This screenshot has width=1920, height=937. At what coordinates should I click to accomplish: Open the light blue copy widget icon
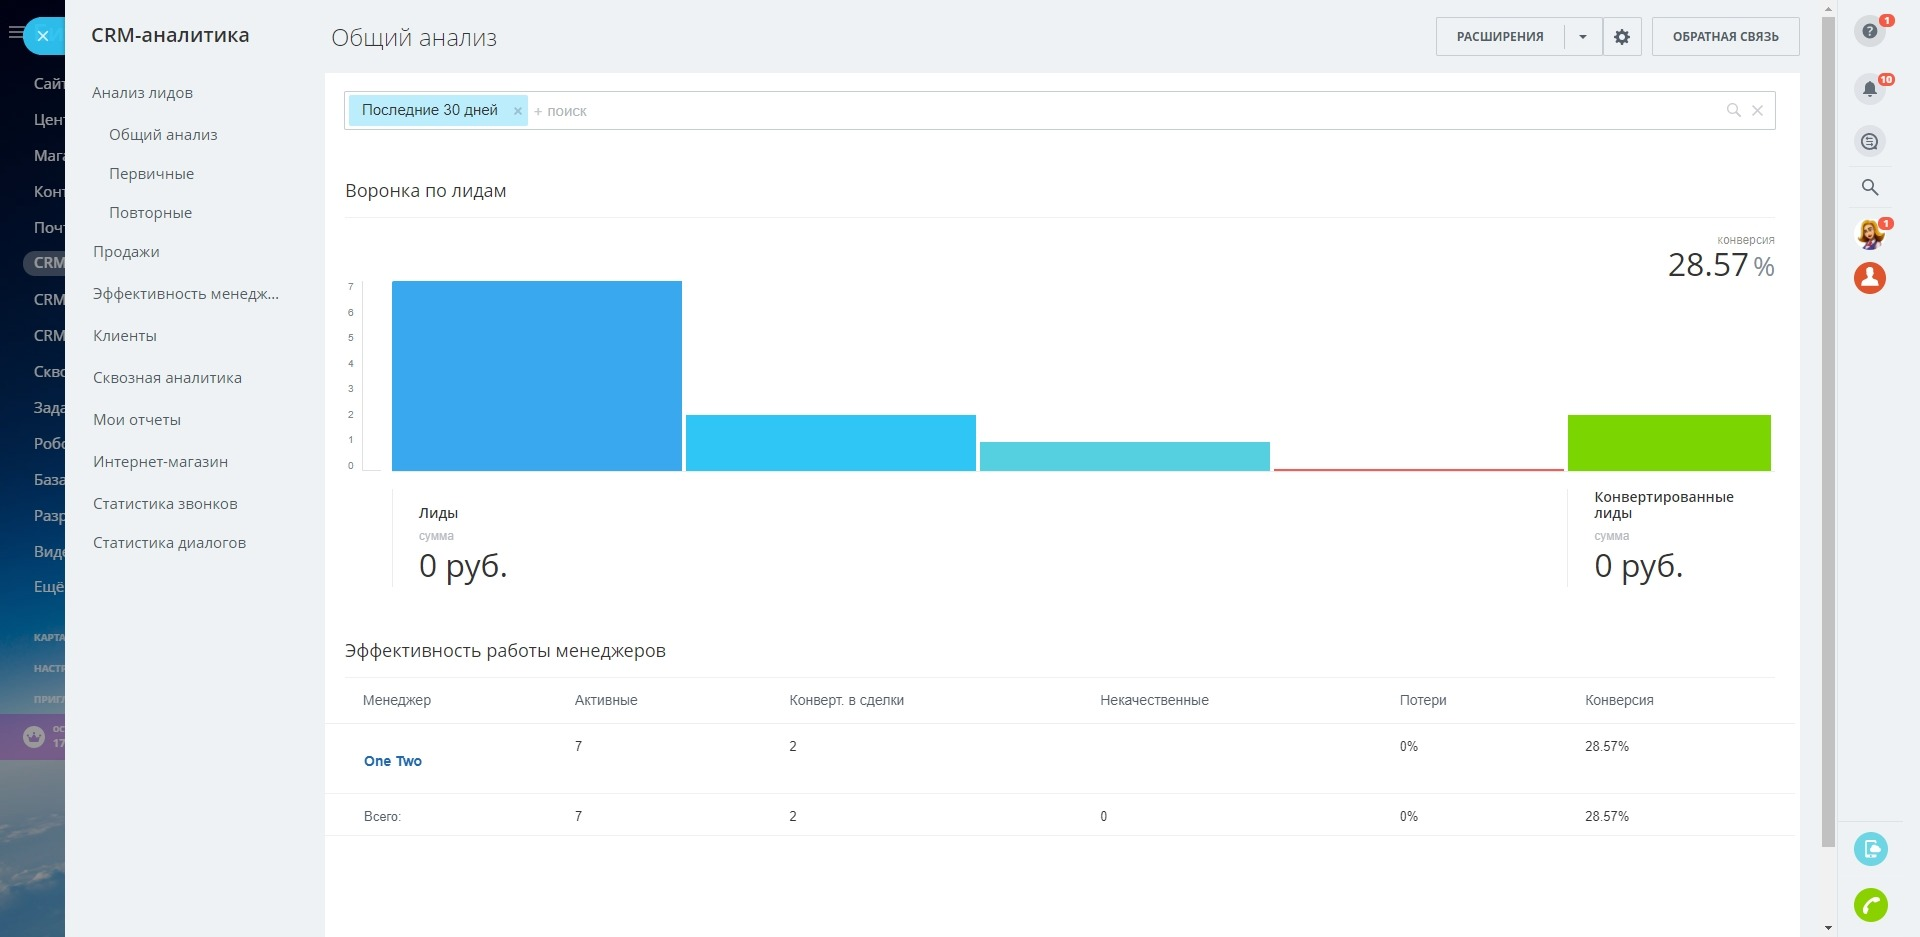(1871, 849)
